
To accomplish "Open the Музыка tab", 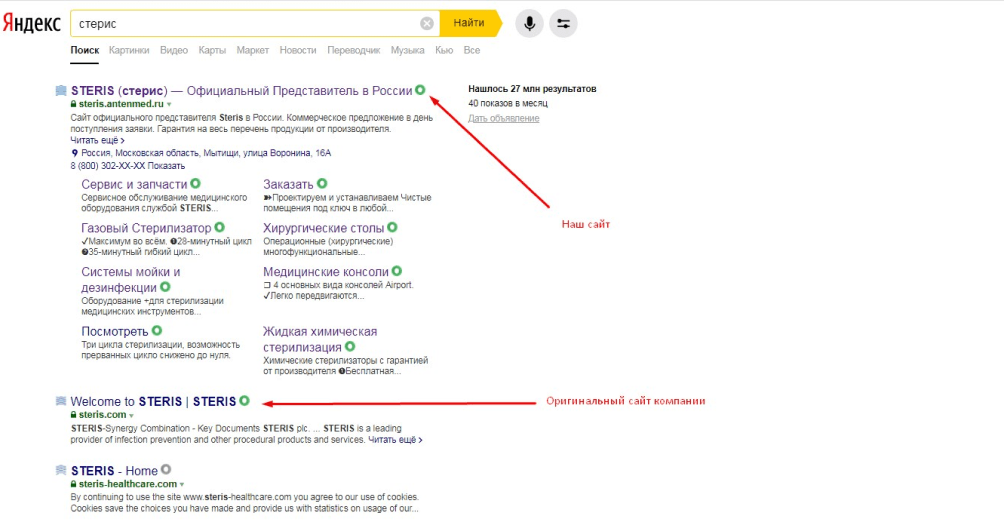I will click(x=407, y=50).
